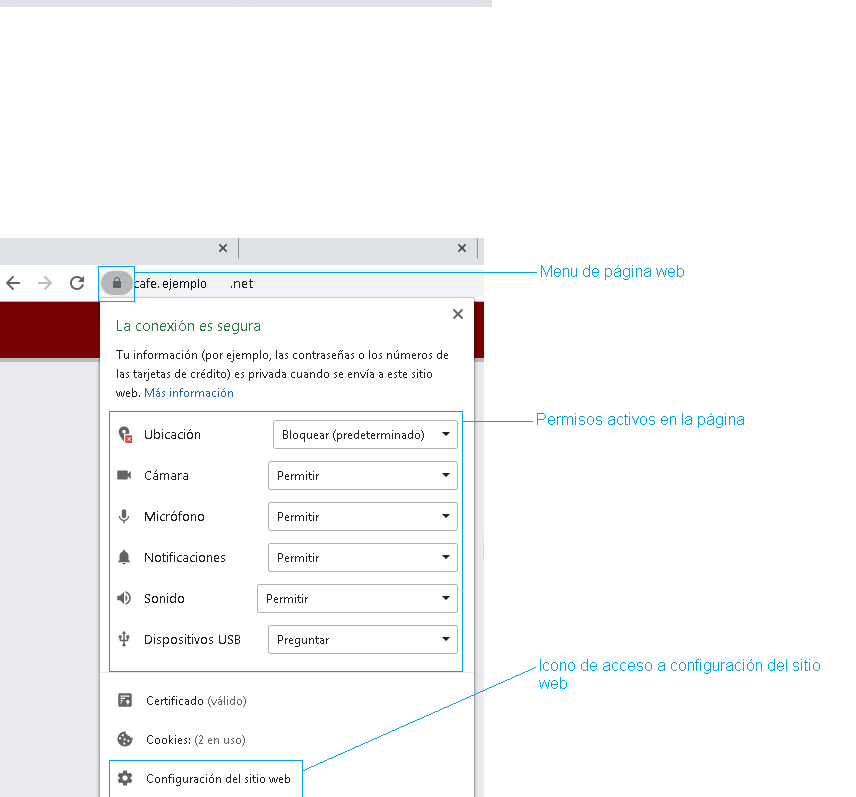Click the gear icon for site settings
Viewport: 856px width, 797px height.
click(x=125, y=778)
